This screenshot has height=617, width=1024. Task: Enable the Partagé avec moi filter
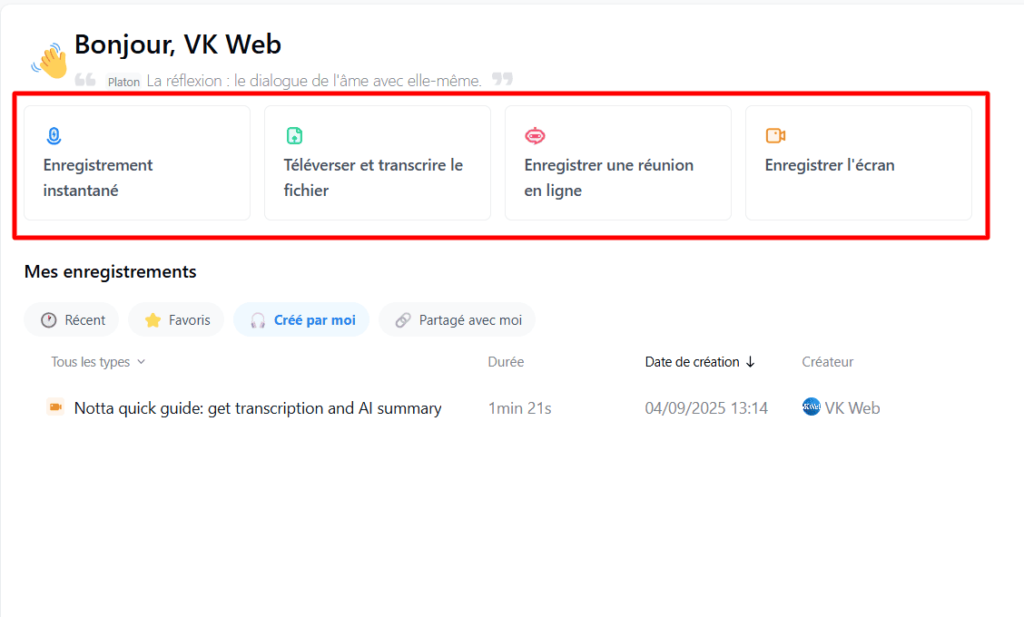pyautogui.click(x=456, y=320)
